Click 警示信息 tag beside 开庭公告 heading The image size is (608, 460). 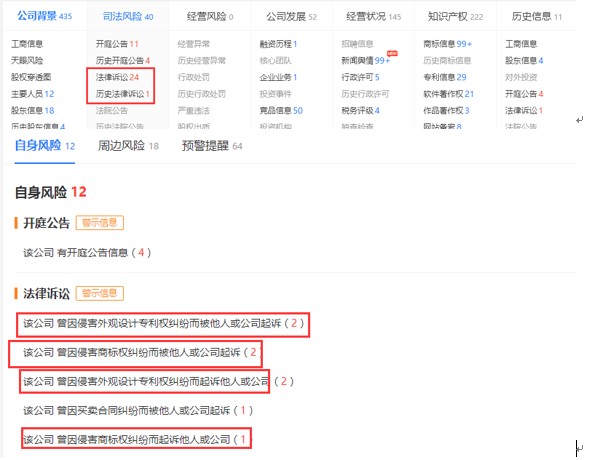100,223
